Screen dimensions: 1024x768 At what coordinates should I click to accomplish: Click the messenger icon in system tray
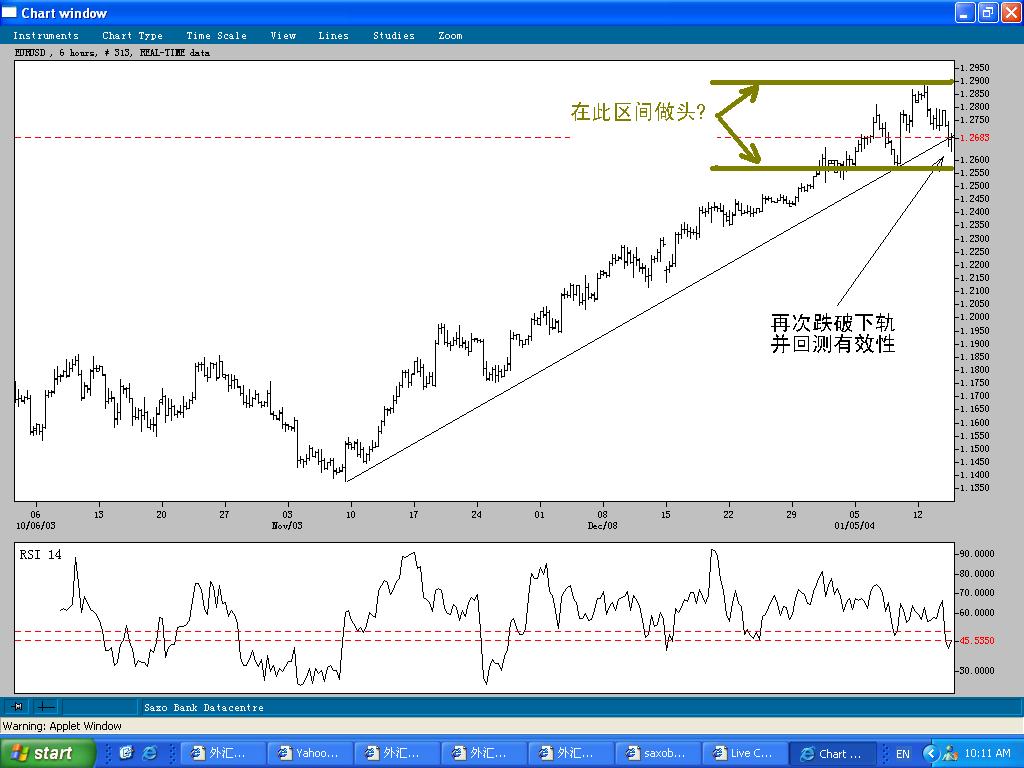[x=950, y=754]
